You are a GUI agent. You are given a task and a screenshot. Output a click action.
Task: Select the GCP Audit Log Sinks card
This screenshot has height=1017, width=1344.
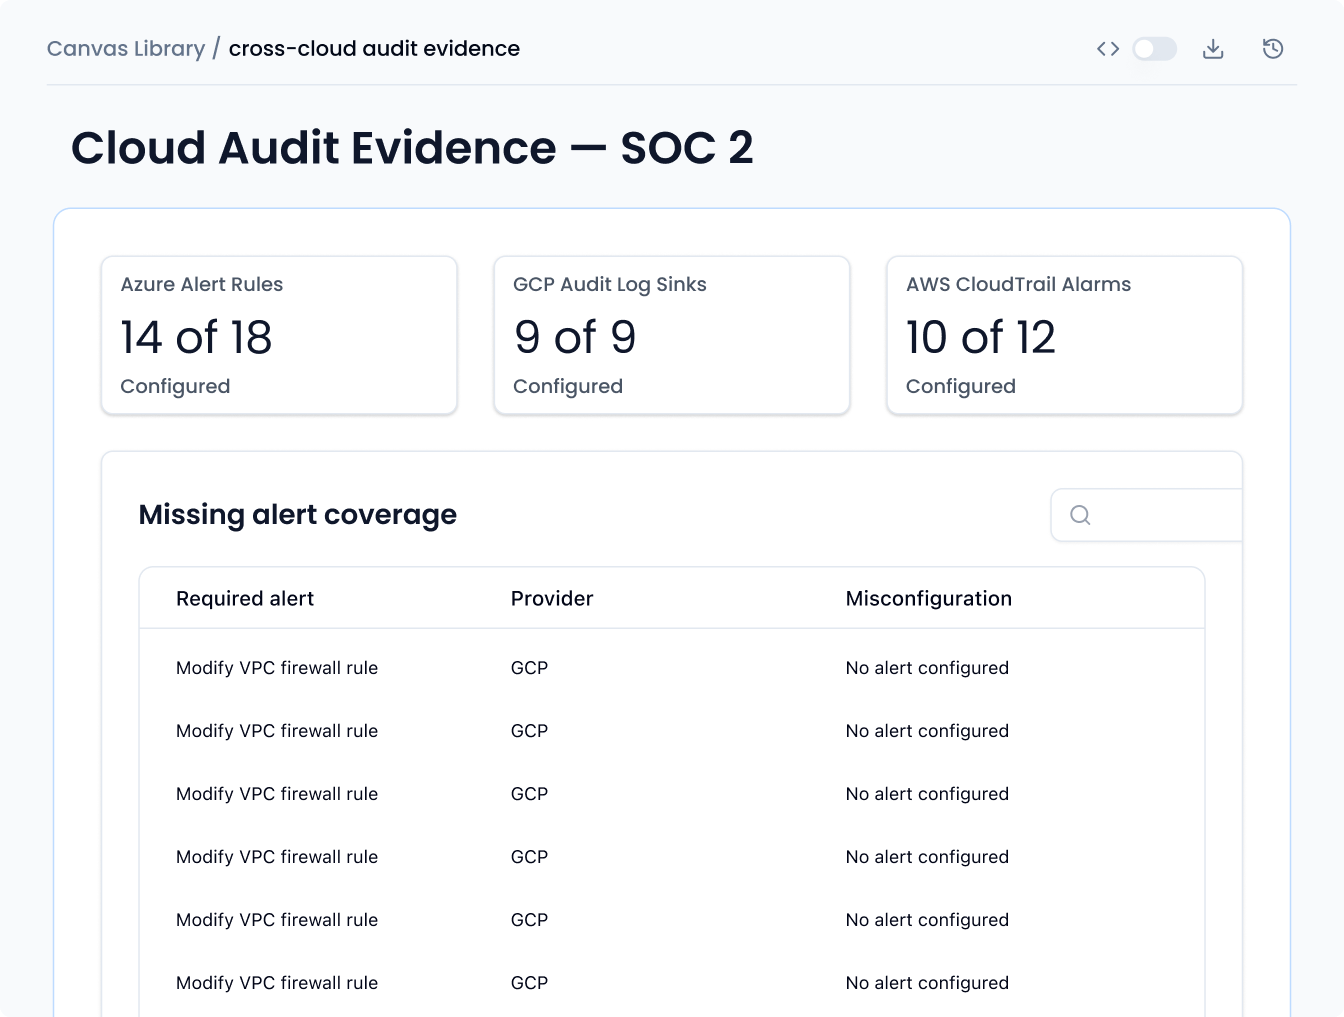click(x=671, y=335)
